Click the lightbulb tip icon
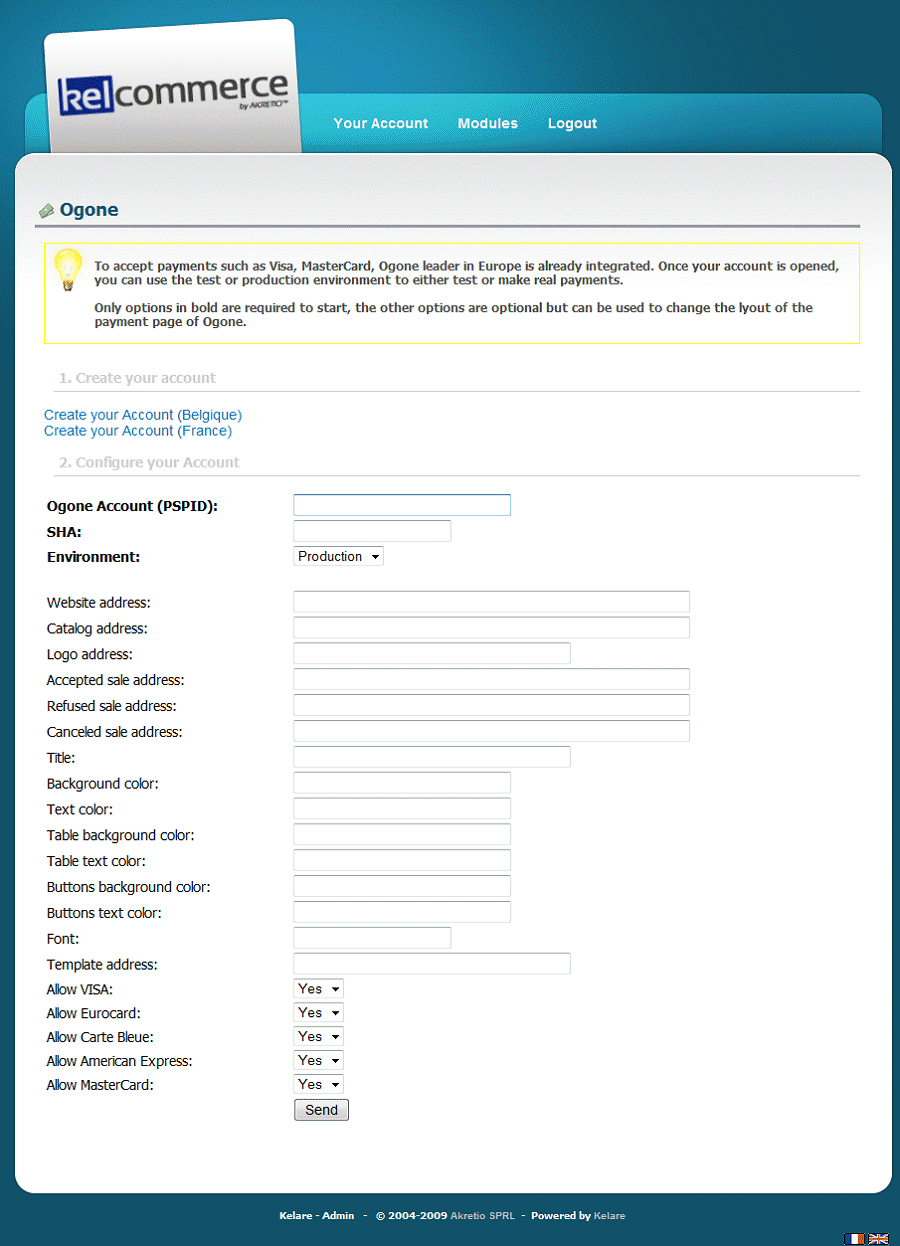Viewport: 900px width, 1246px height. tap(67, 270)
